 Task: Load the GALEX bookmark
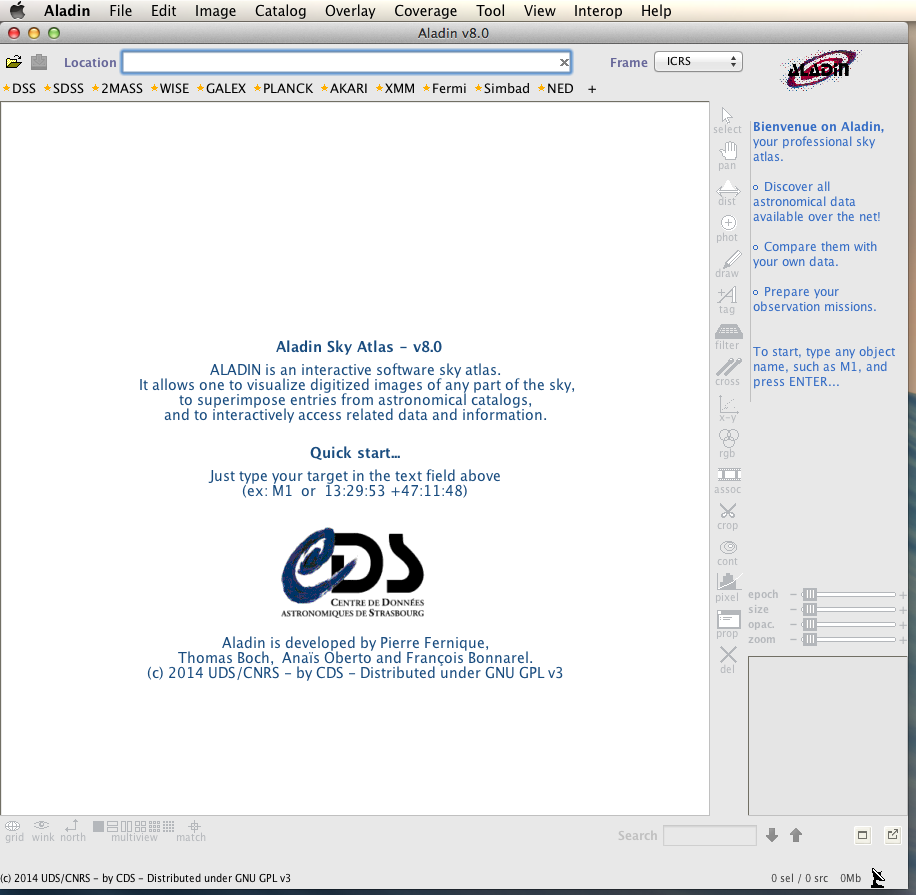coord(221,88)
